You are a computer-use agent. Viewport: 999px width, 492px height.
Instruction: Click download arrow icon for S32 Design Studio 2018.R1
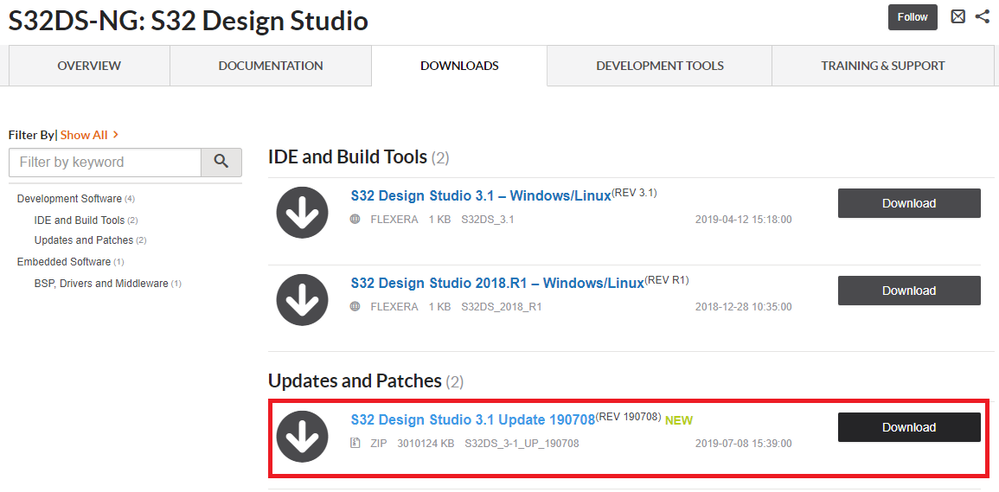tap(302, 299)
